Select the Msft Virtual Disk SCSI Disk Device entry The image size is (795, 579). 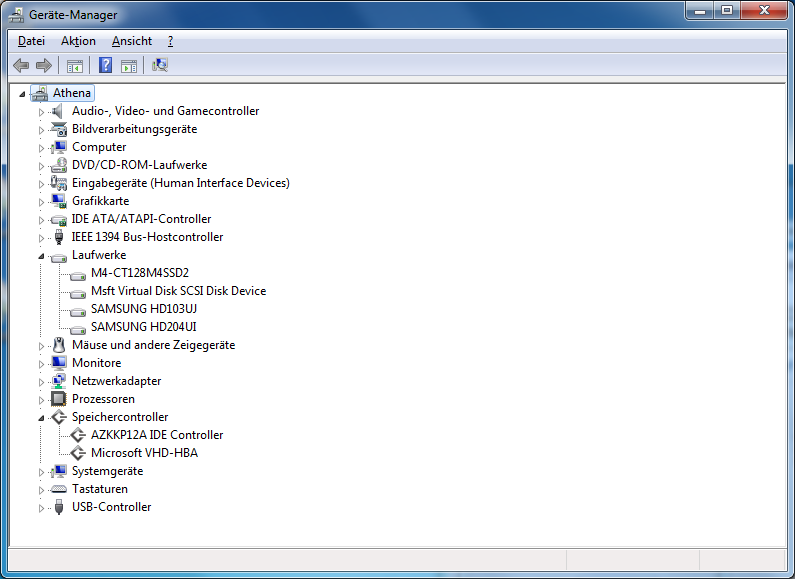(x=178, y=291)
